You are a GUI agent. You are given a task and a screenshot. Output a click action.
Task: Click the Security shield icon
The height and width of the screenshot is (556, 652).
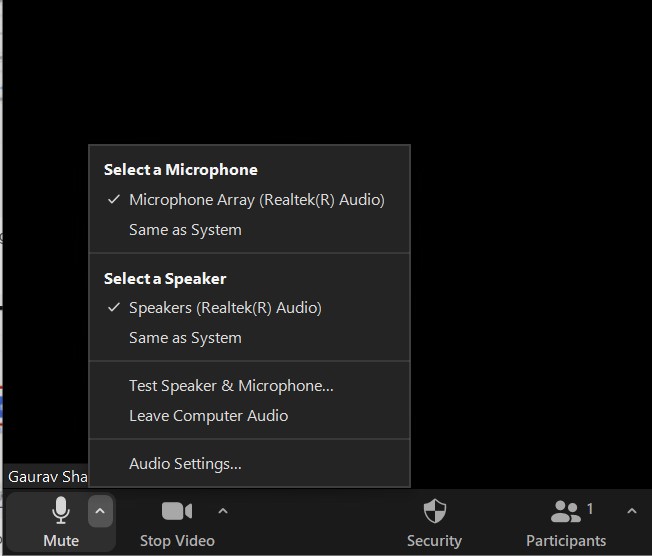(434, 511)
